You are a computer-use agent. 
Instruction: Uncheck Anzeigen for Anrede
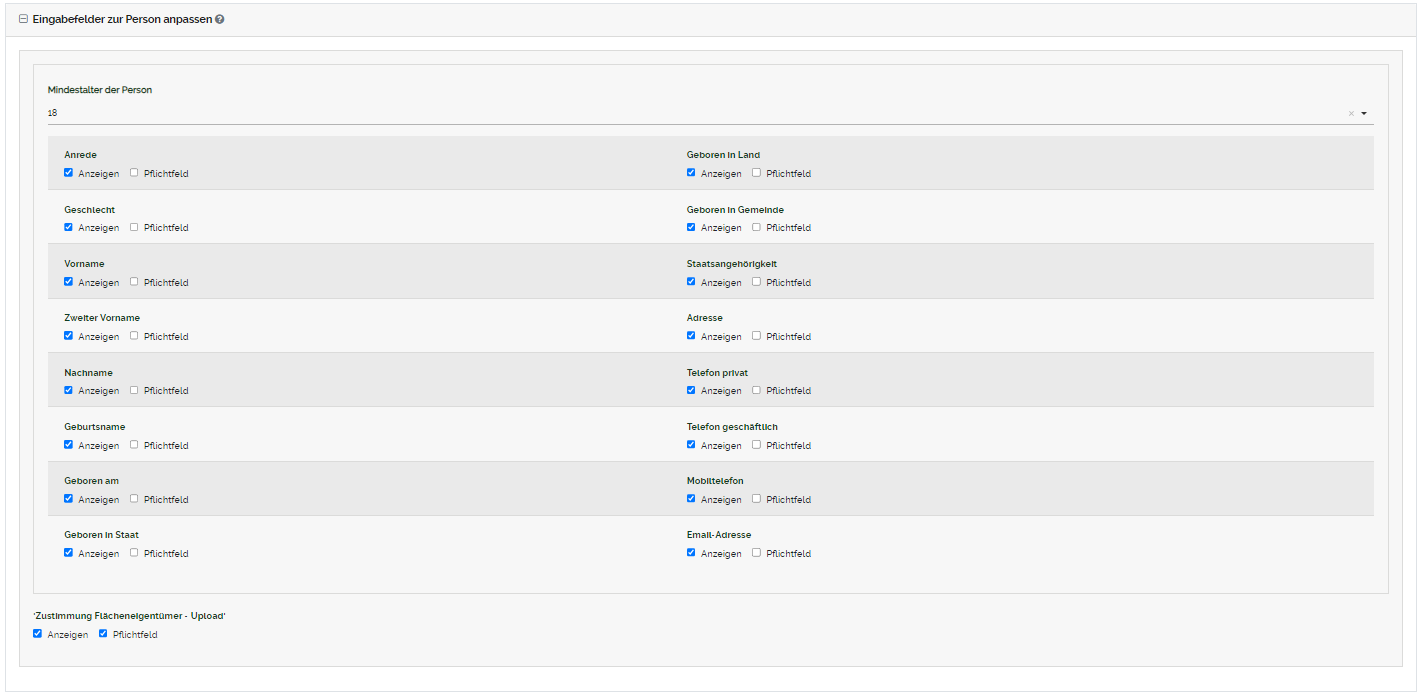69,173
